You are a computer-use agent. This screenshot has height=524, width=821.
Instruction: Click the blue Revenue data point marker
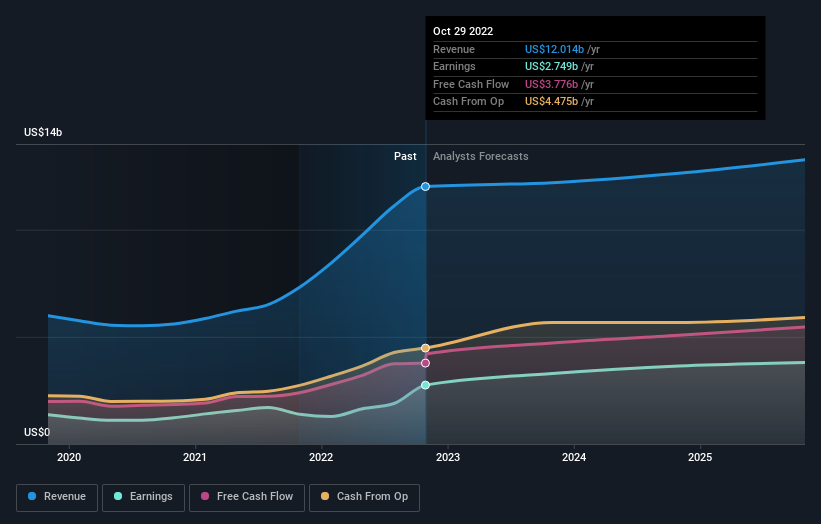point(426,186)
